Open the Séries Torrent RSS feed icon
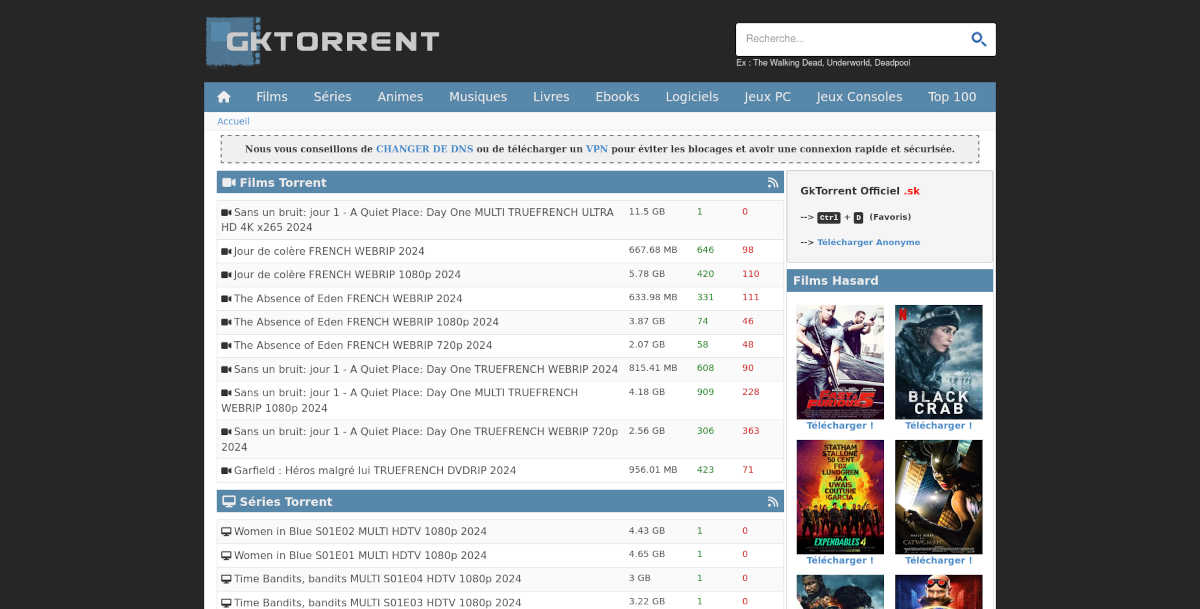The image size is (1200, 609). tap(773, 502)
